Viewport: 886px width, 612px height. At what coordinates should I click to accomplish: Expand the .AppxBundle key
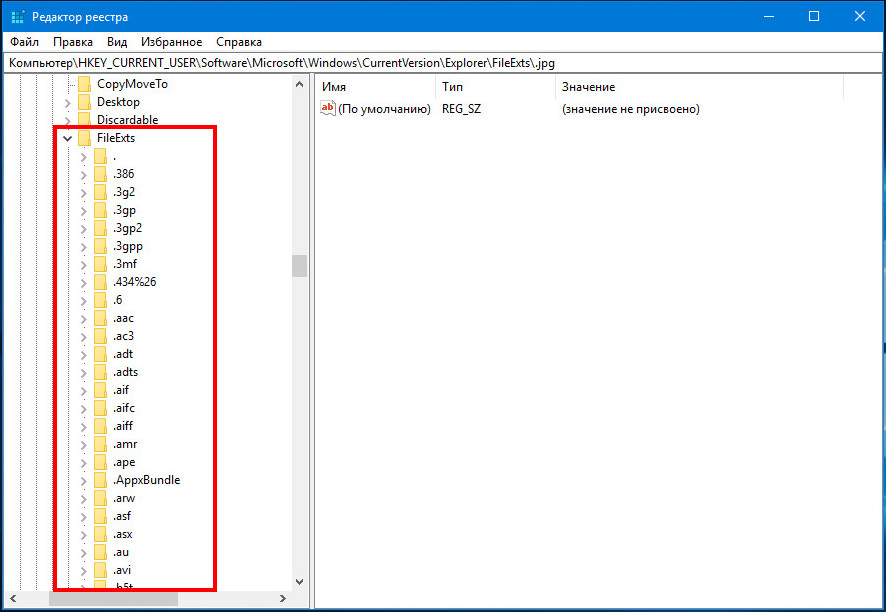click(x=84, y=480)
